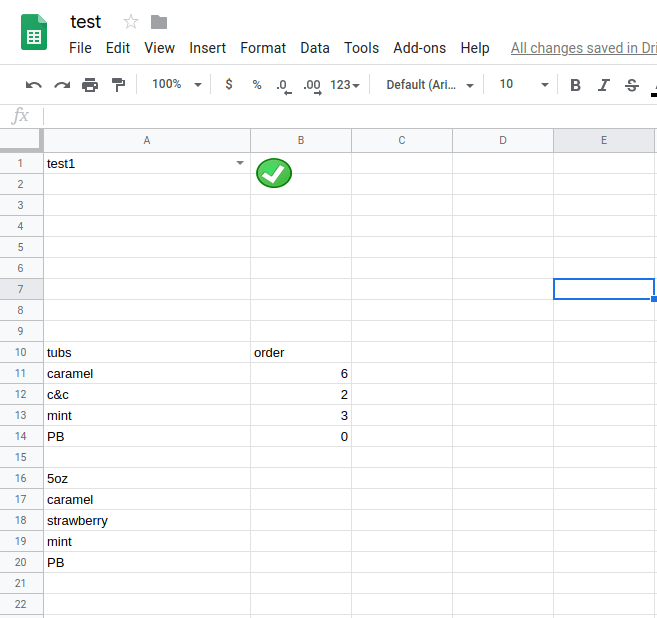Click the document title test
Screen dimensions: 657x618
coord(85,22)
